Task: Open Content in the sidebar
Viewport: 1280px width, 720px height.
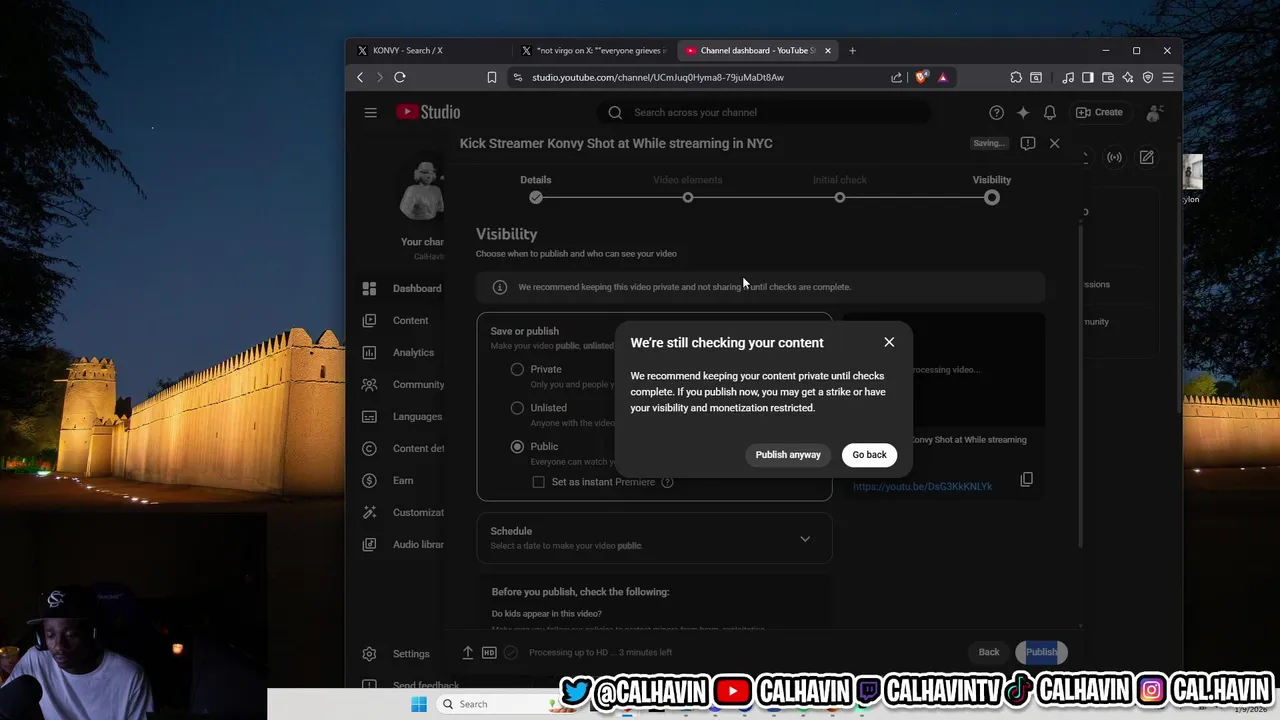Action: point(404,320)
